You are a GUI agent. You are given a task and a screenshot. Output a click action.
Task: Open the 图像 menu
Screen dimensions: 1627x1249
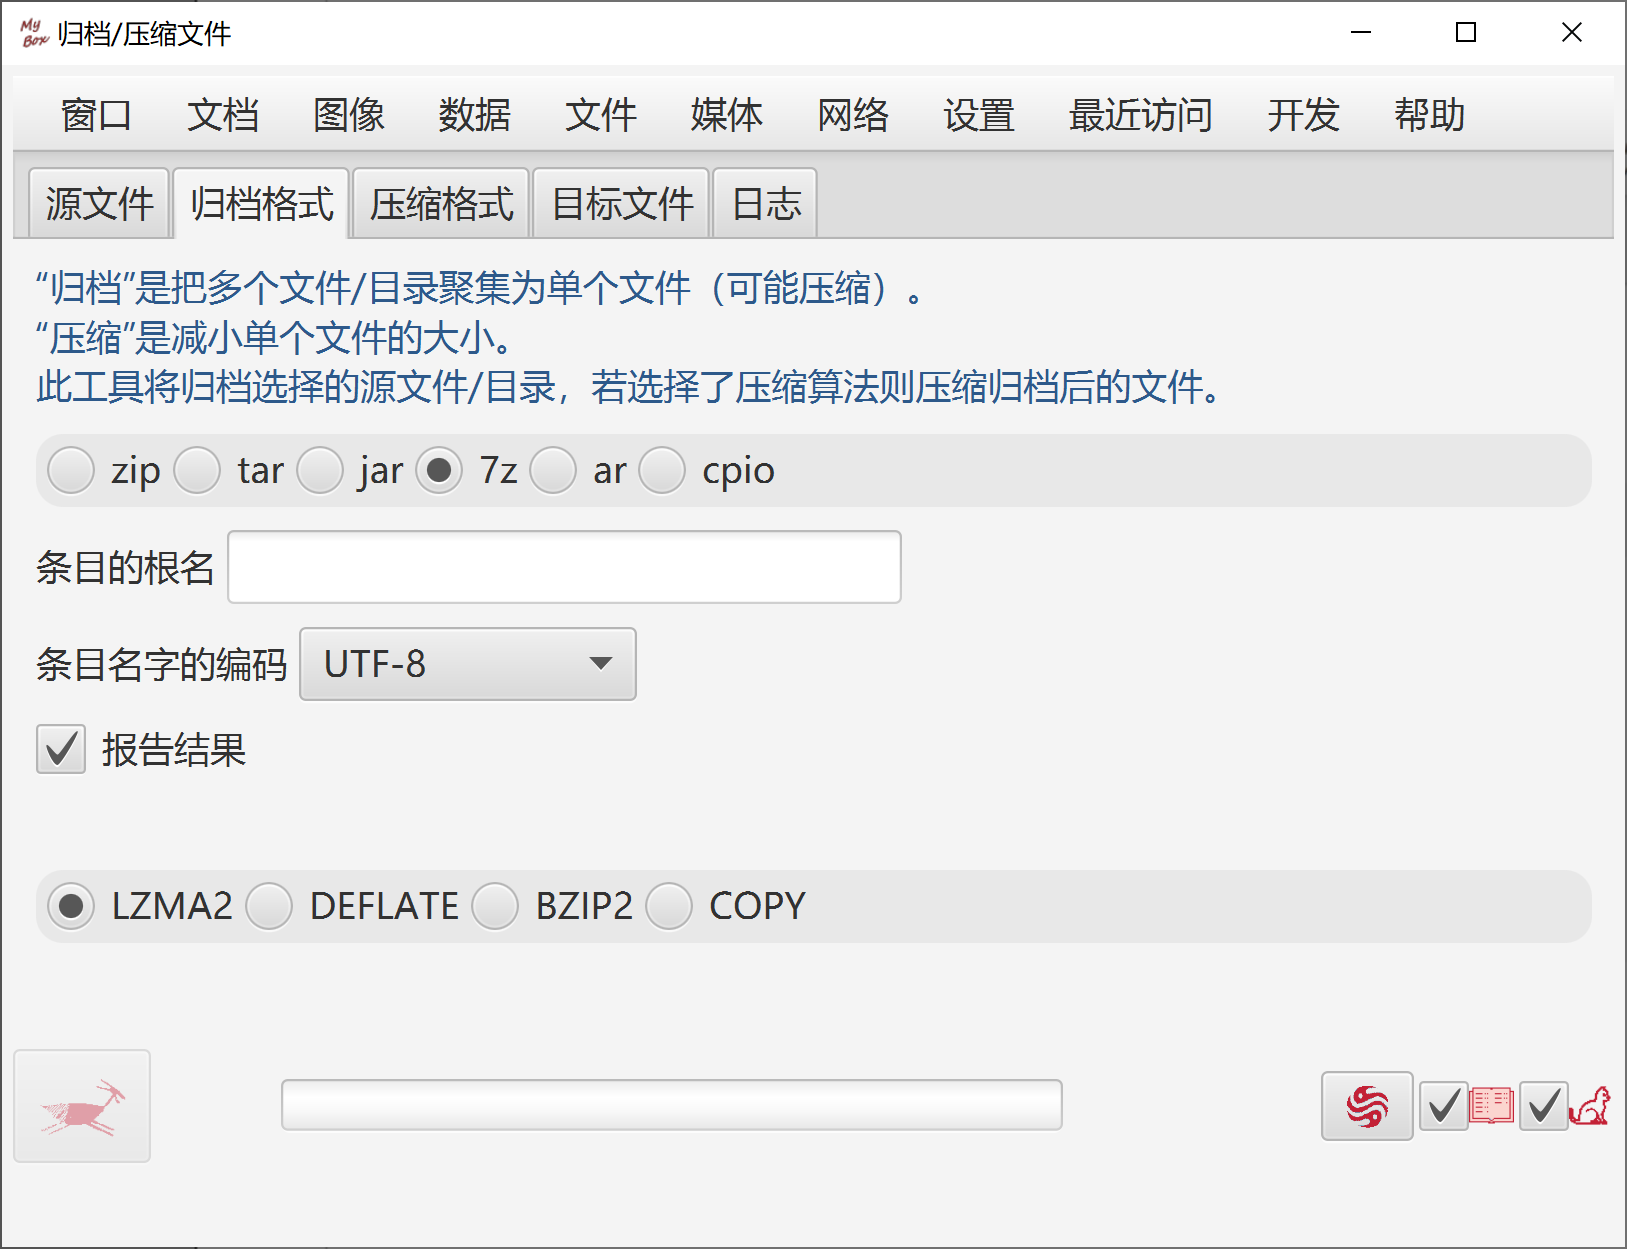[348, 115]
